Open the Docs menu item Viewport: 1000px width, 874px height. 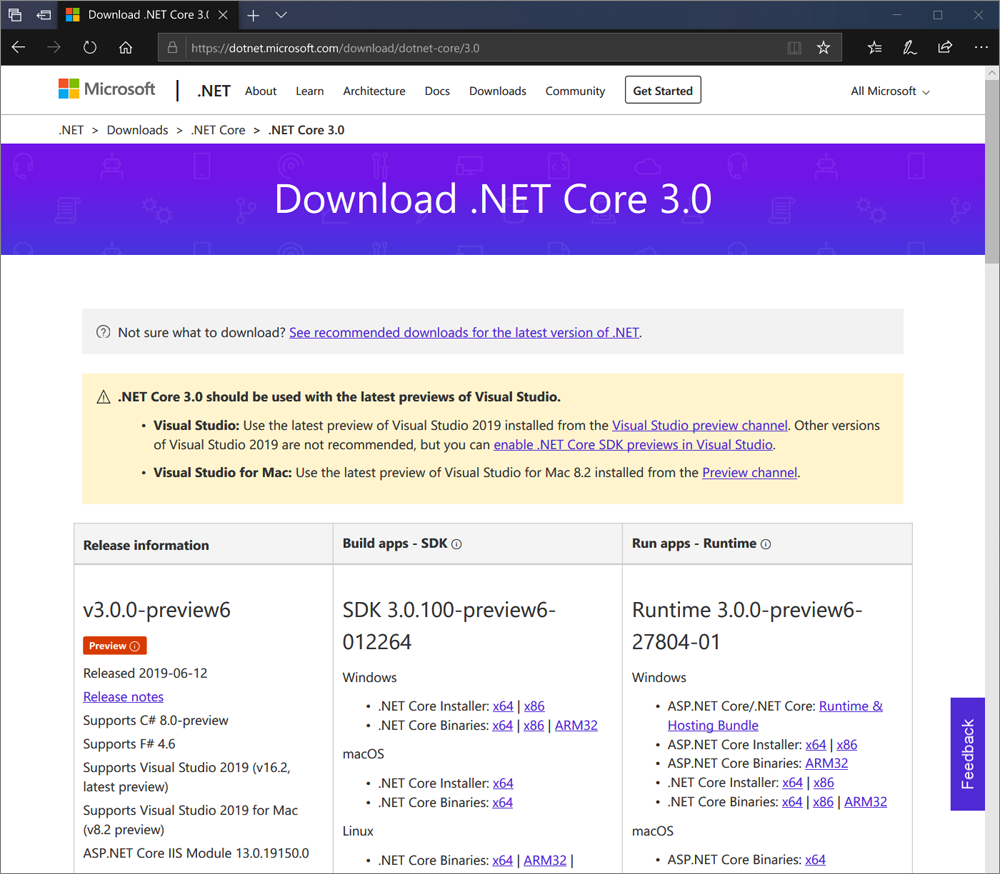pos(438,91)
